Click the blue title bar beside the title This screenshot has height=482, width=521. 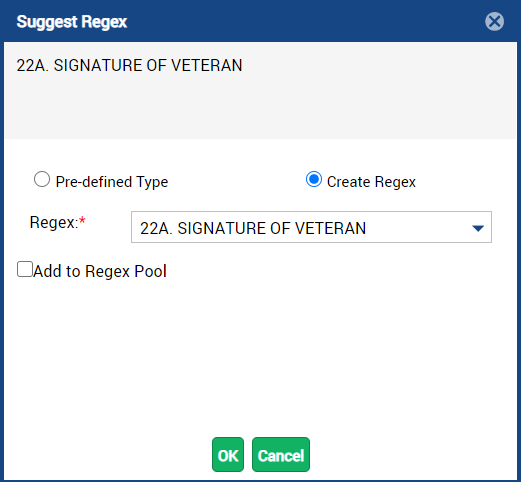(300, 22)
